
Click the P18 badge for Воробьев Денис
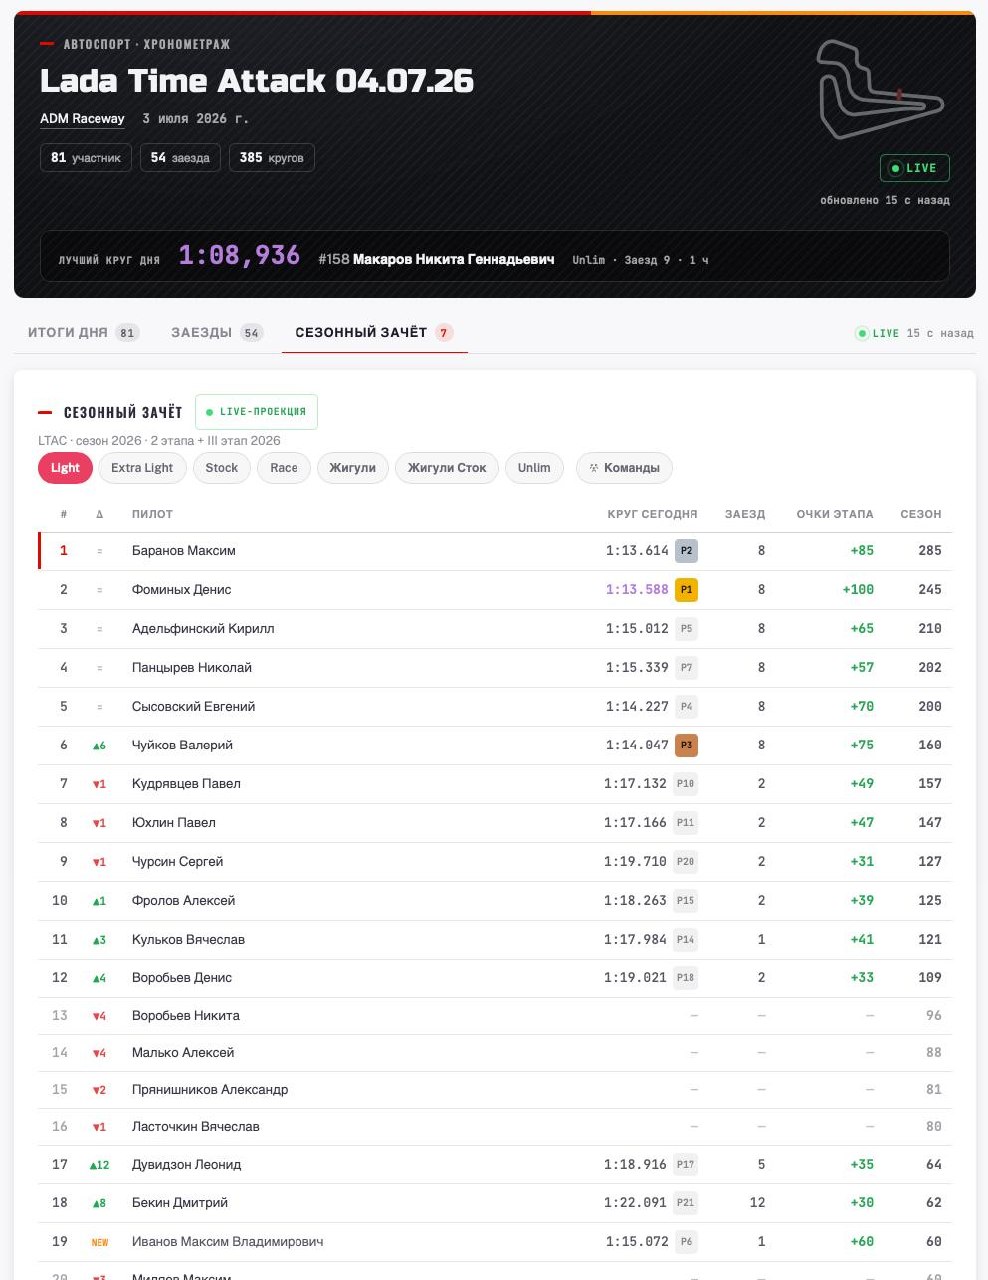[685, 978]
